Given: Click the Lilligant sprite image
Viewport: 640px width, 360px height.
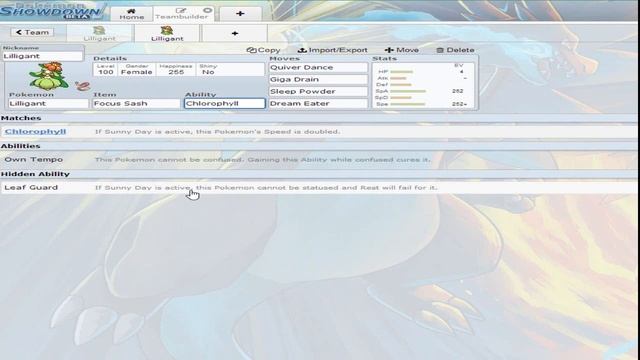Looking at the screenshot, I should [49, 76].
